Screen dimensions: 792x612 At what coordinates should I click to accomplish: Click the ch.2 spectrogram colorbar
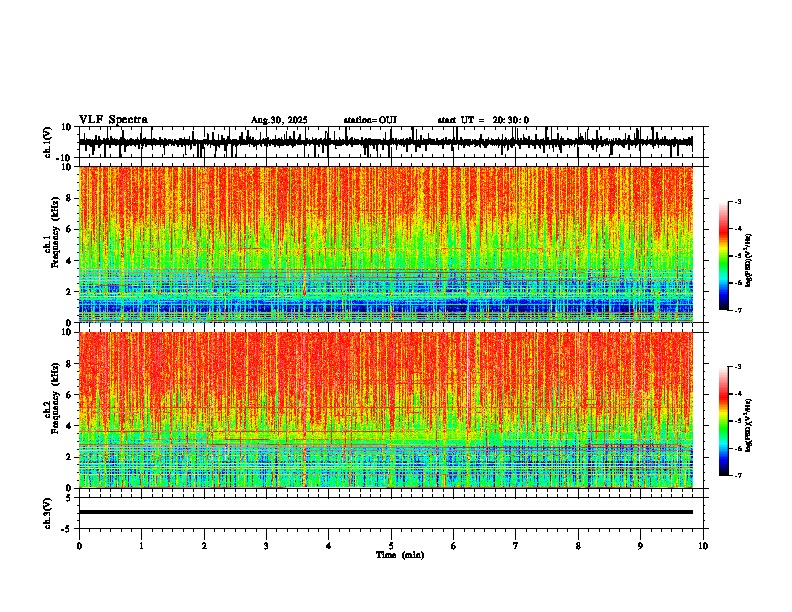(x=723, y=421)
